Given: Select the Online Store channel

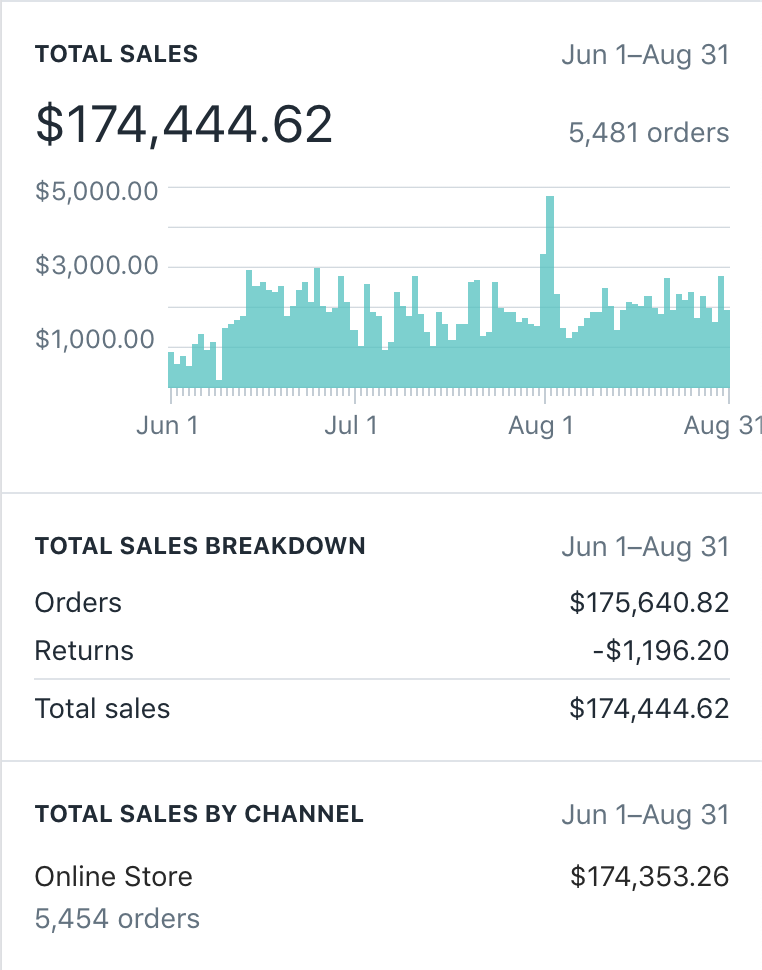Looking at the screenshot, I should [114, 877].
